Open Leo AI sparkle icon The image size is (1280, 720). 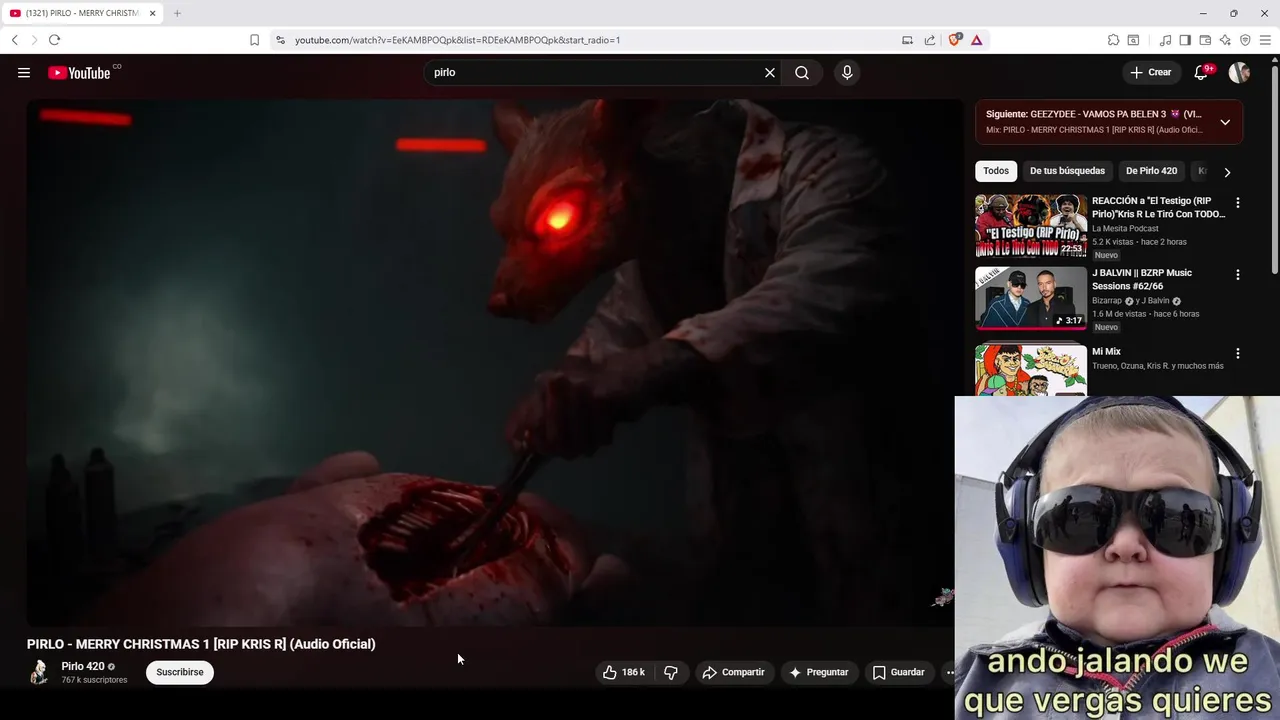(x=1225, y=40)
